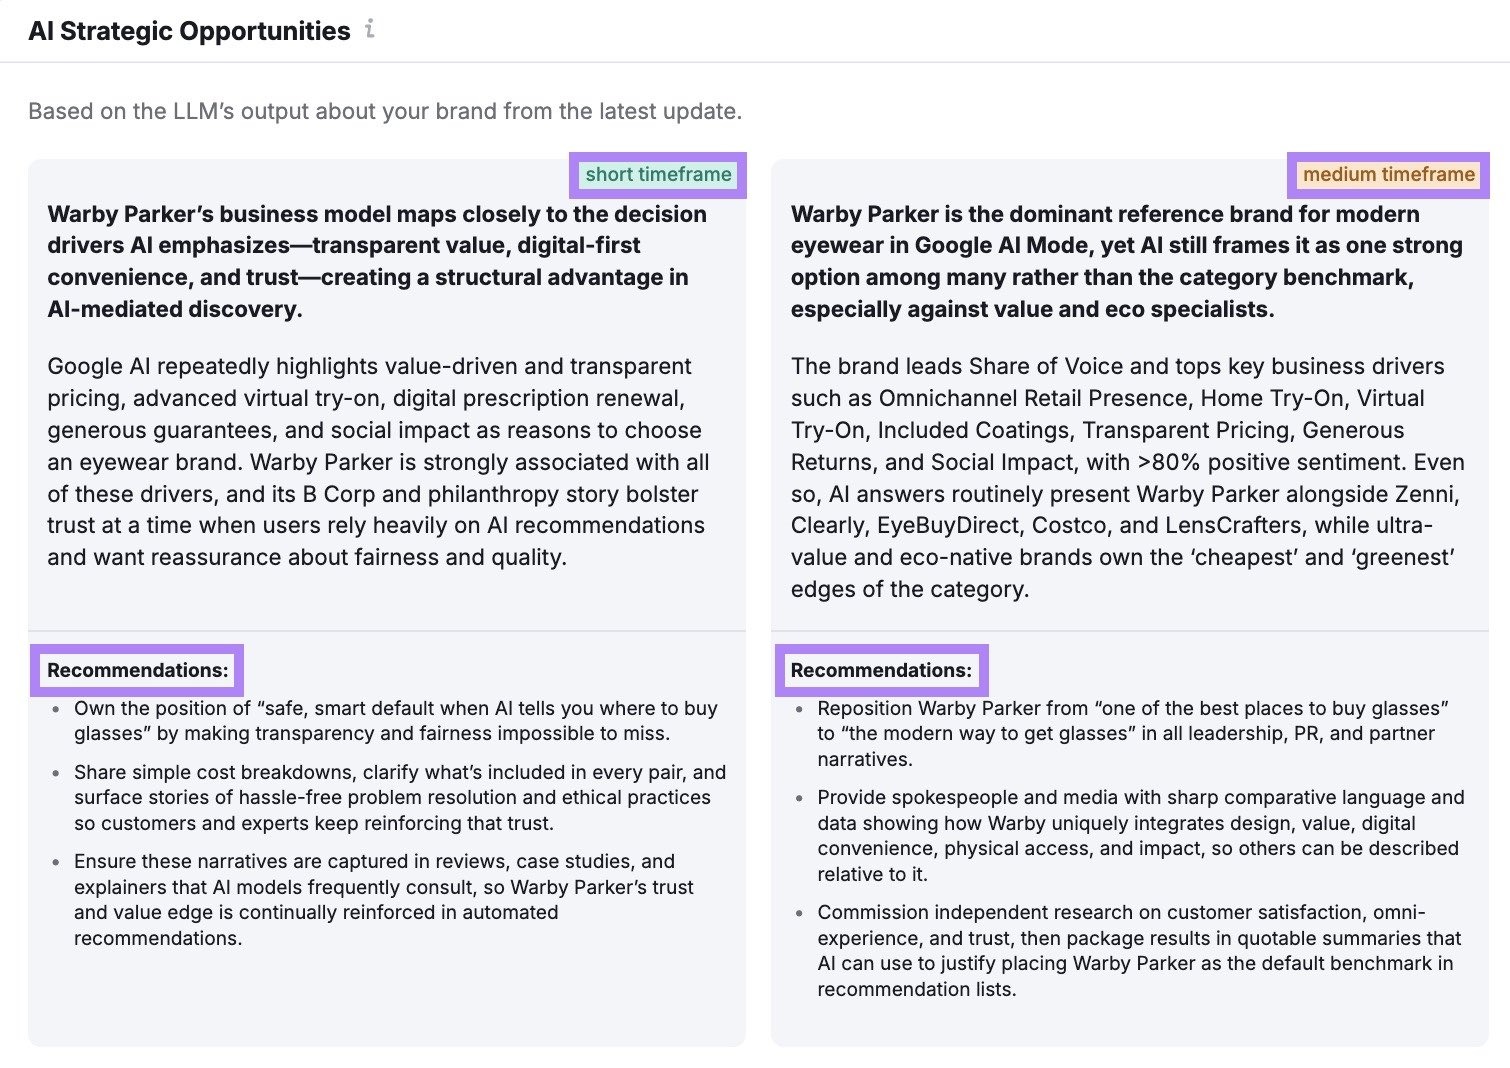Click the AI Strategic Opportunities heading
Image resolution: width=1510 pixels, height=1068 pixels.
[189, 31]
